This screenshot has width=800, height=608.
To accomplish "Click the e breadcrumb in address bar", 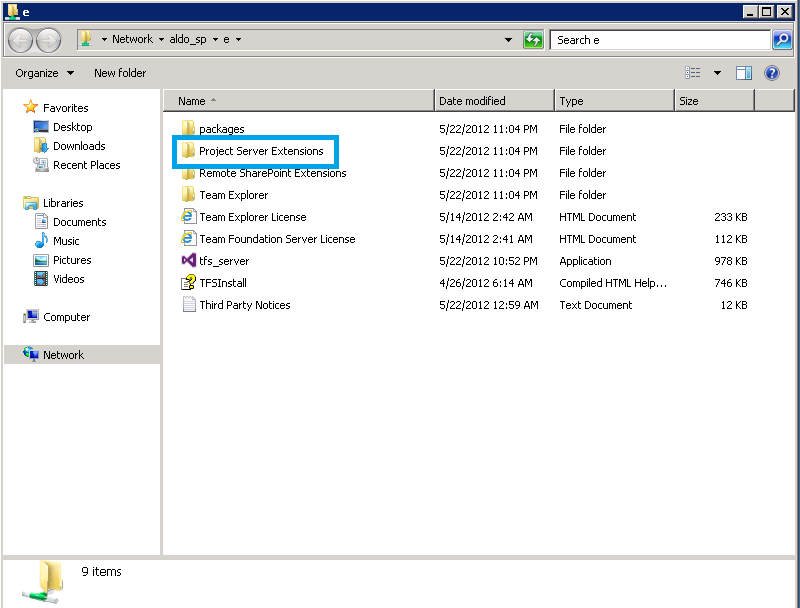I will click(x=226, y=39).
